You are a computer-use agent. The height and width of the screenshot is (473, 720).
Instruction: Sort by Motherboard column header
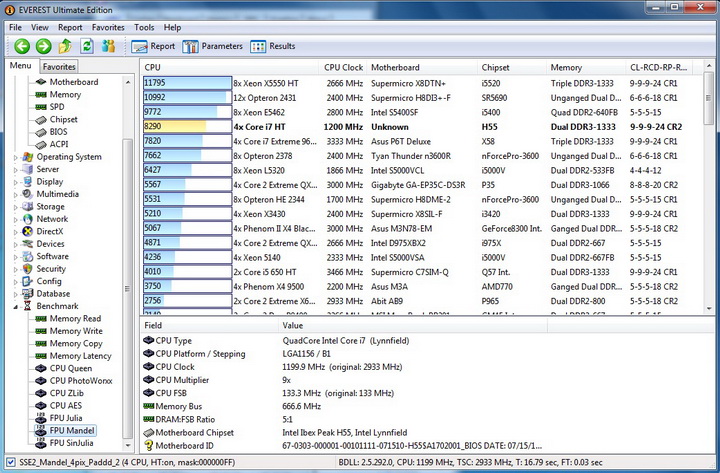coord(422,68)
